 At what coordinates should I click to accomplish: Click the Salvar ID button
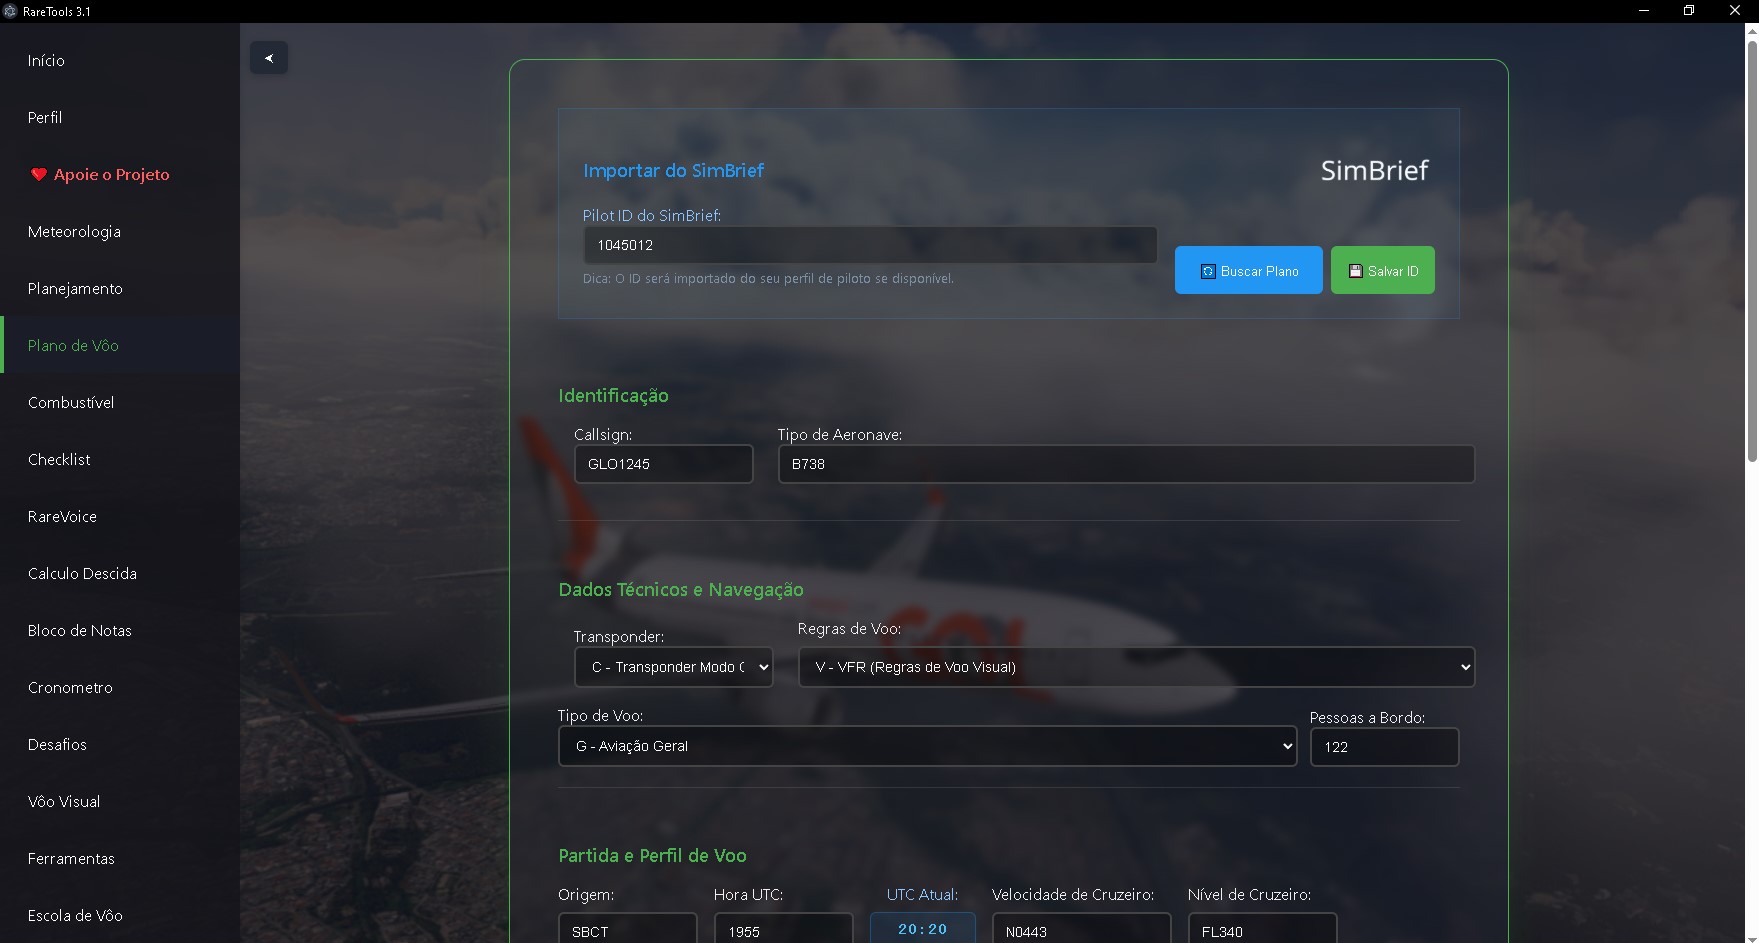pos(1382,270)
